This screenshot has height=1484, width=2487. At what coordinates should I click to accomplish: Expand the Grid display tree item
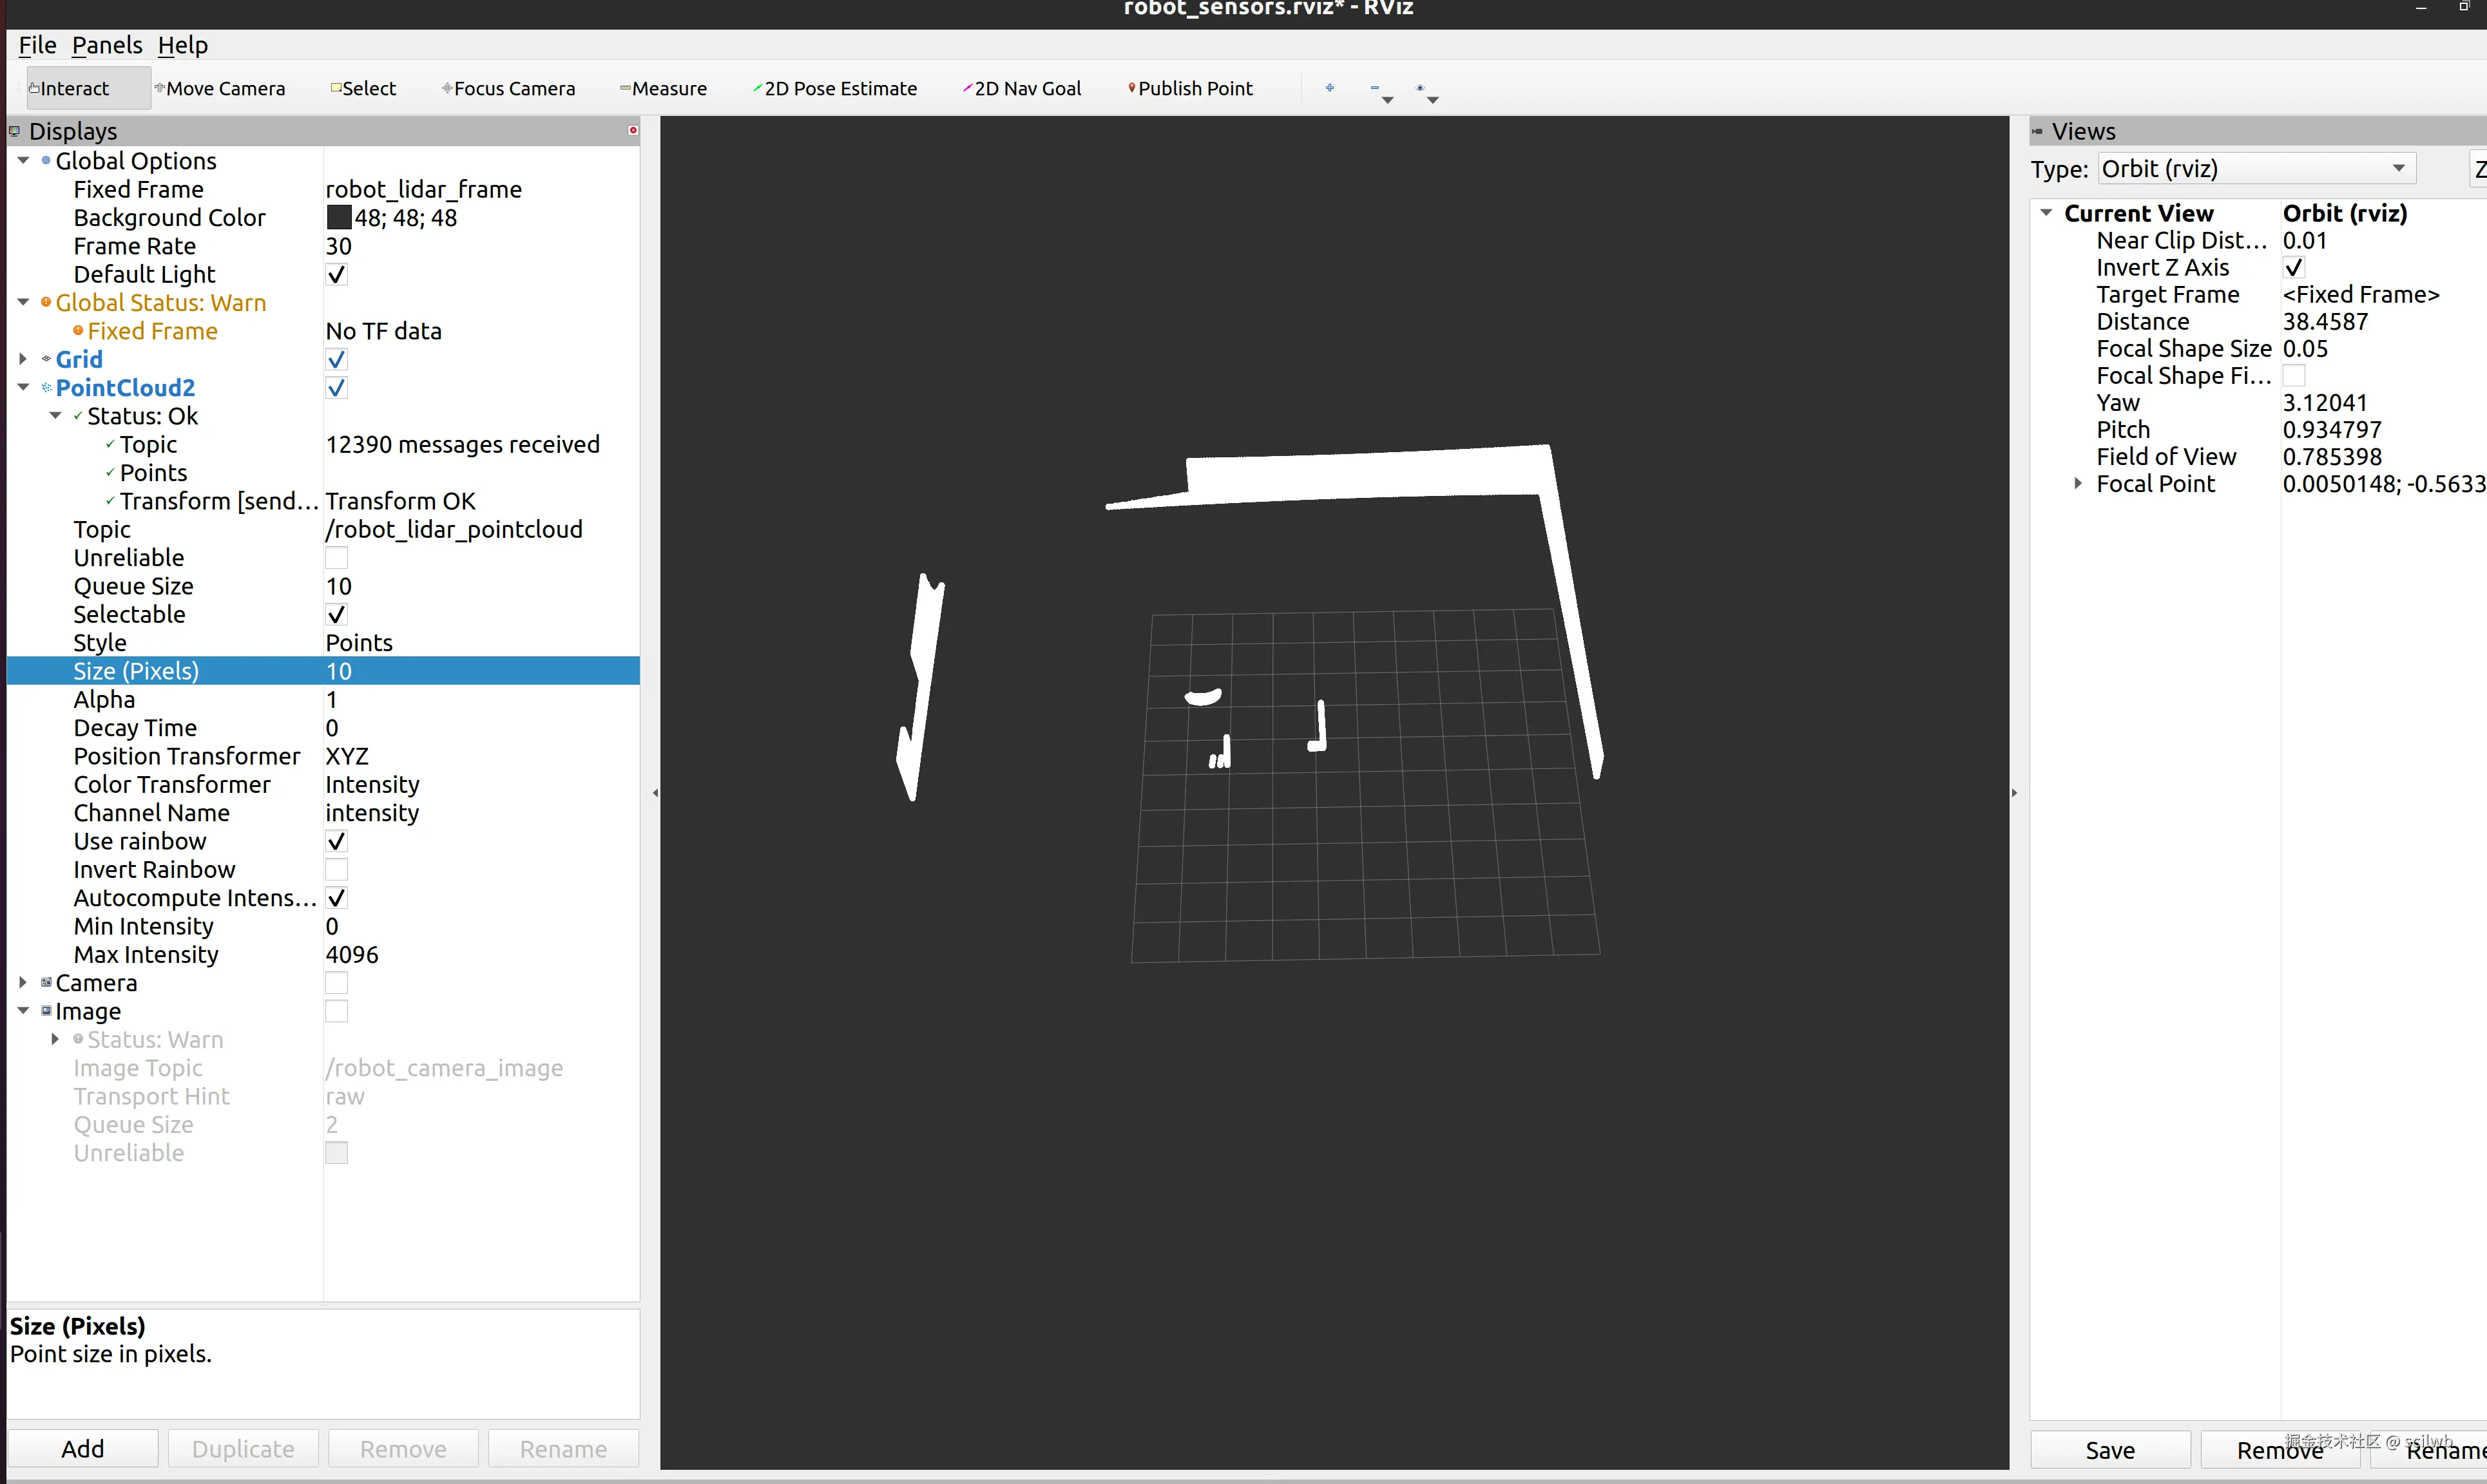pos(23,359)
